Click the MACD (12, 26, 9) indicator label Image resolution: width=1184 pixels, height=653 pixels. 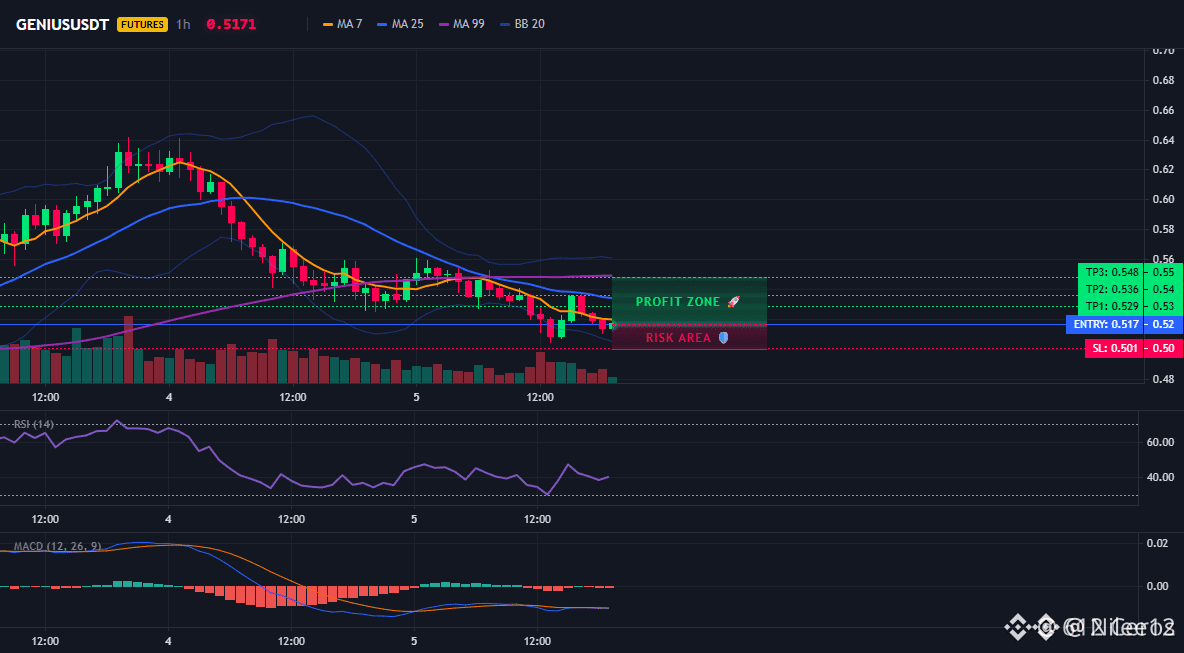tap(57, 546)
